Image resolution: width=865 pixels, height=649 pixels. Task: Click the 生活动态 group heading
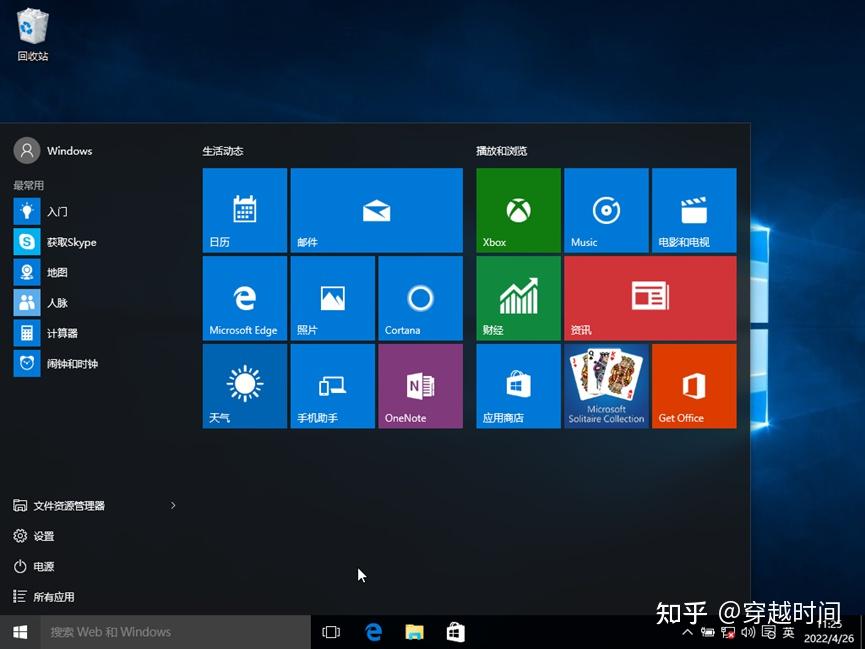point(223,151)
